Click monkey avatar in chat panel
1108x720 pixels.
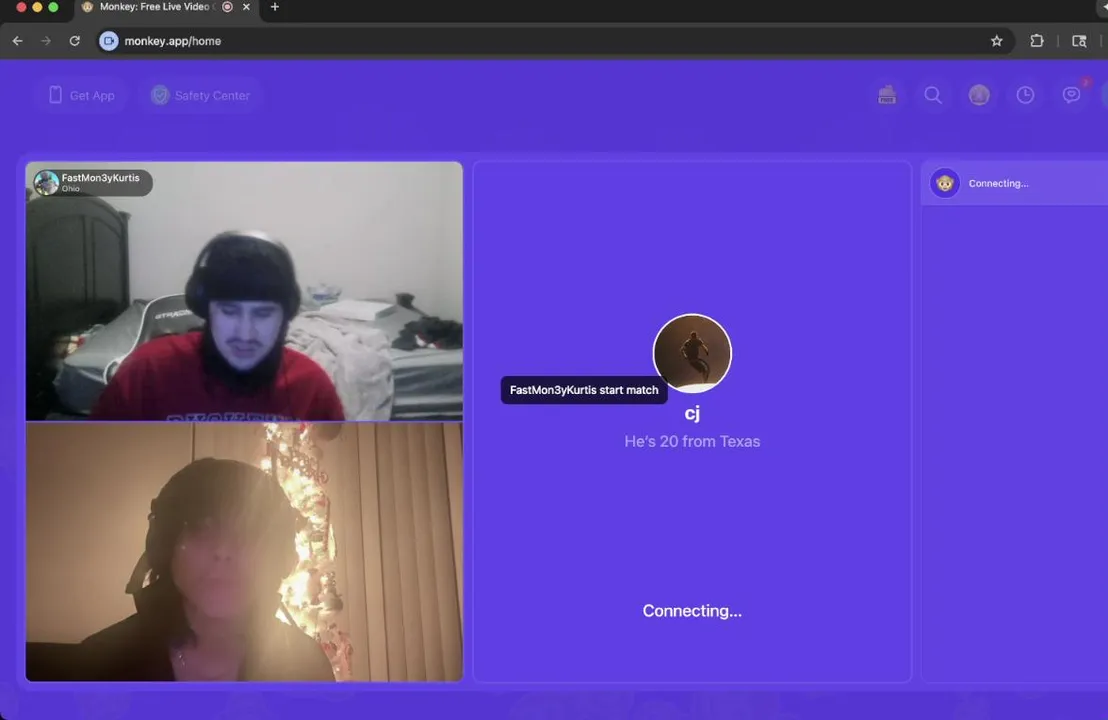[945, 183]
